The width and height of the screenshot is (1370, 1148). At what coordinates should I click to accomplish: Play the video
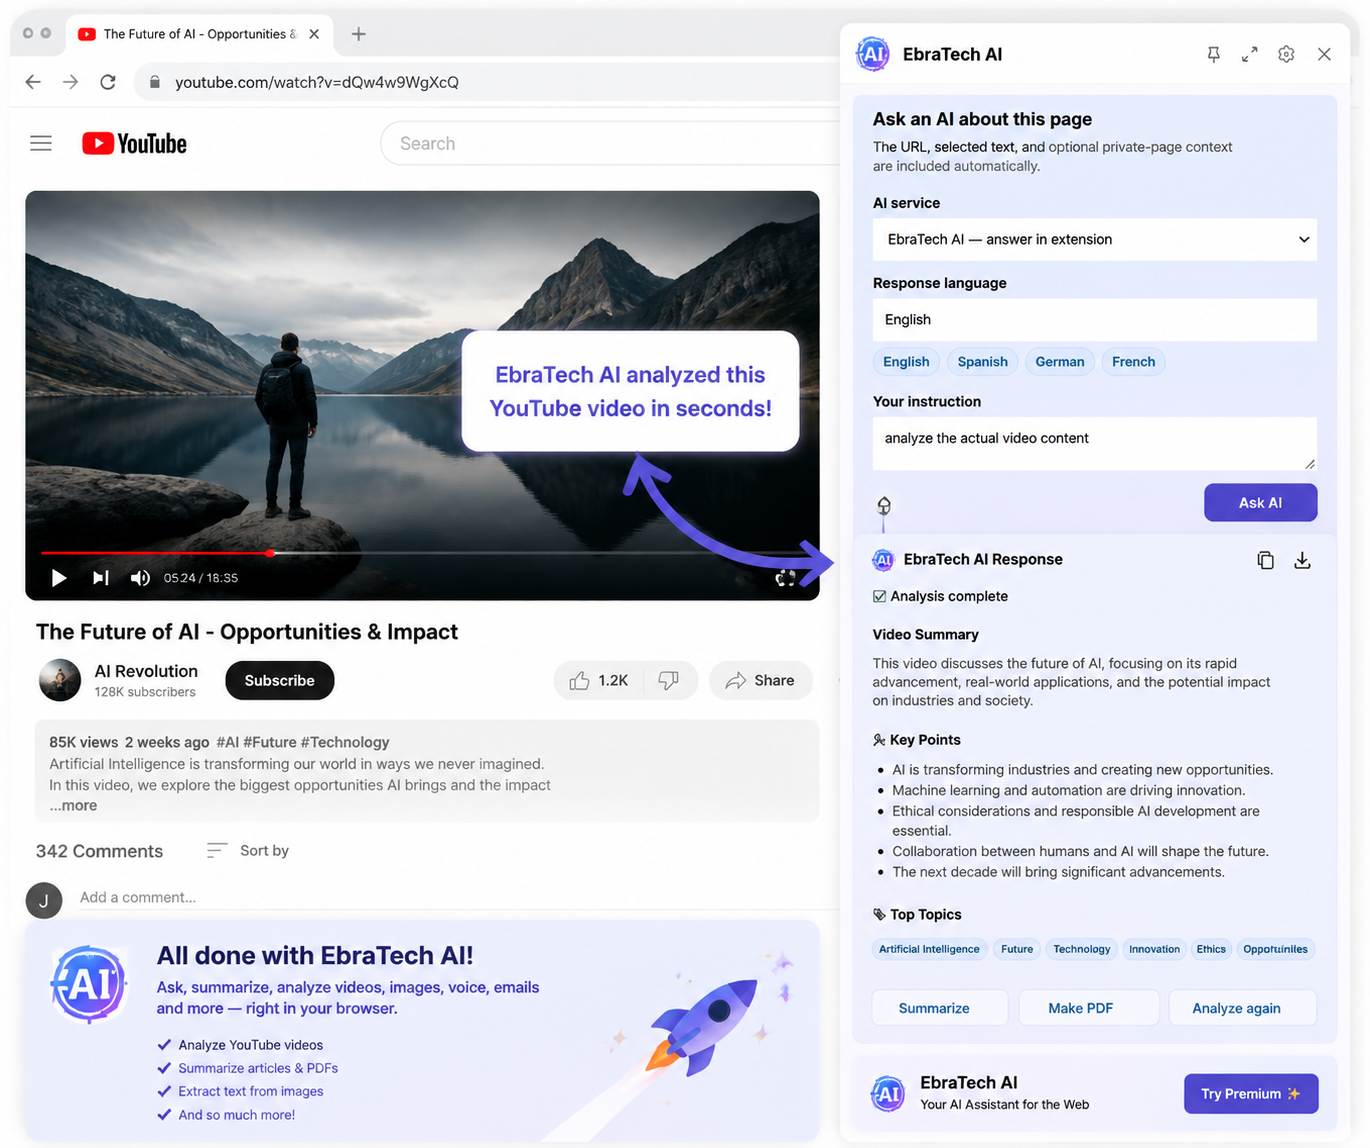pyautogui.click(x=59, y=578)
